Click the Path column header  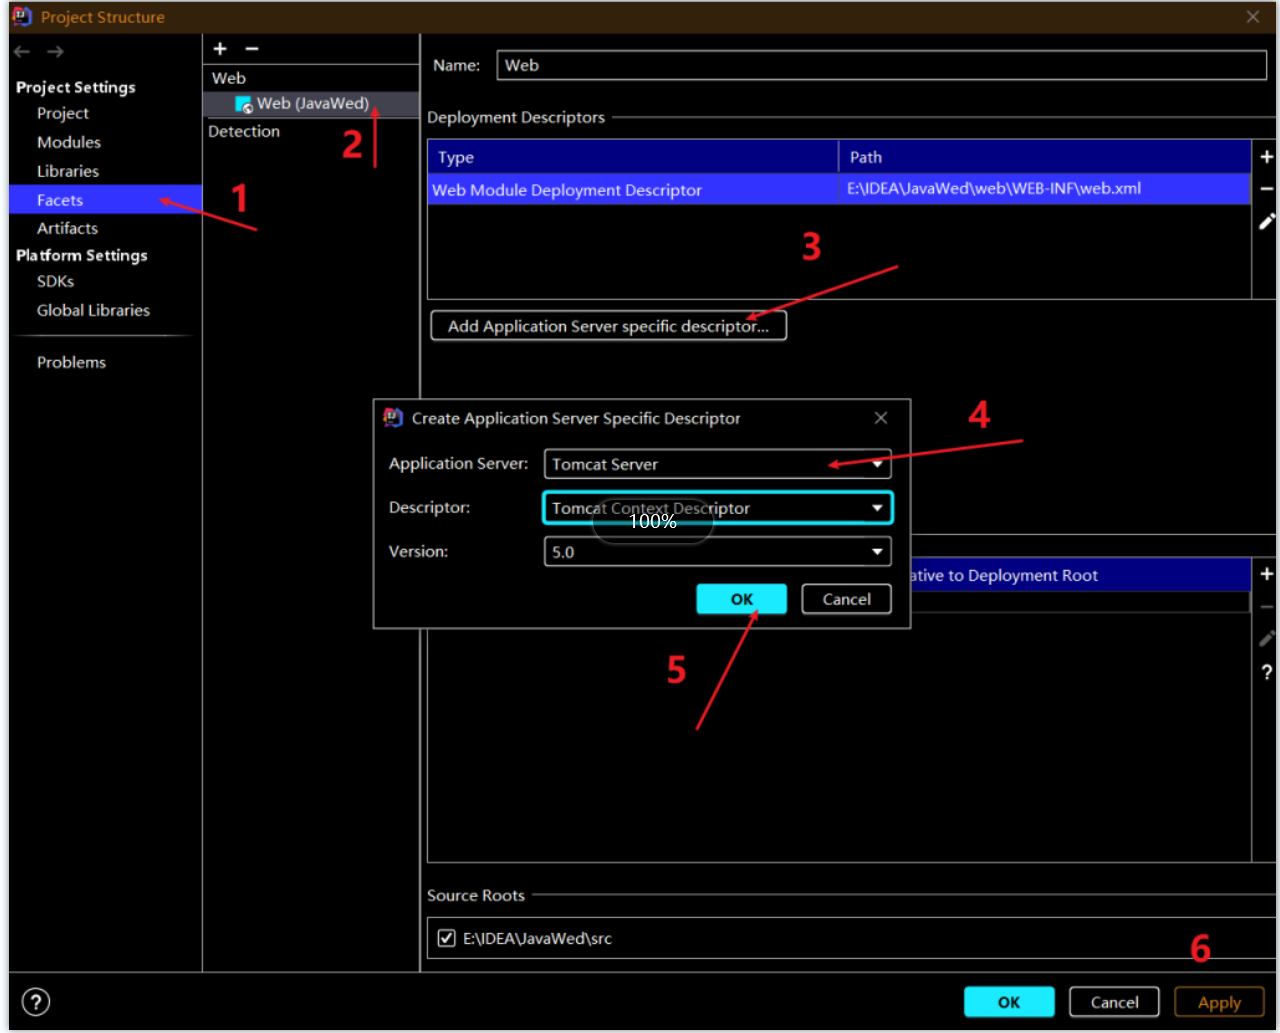(x=1045, y=157)
